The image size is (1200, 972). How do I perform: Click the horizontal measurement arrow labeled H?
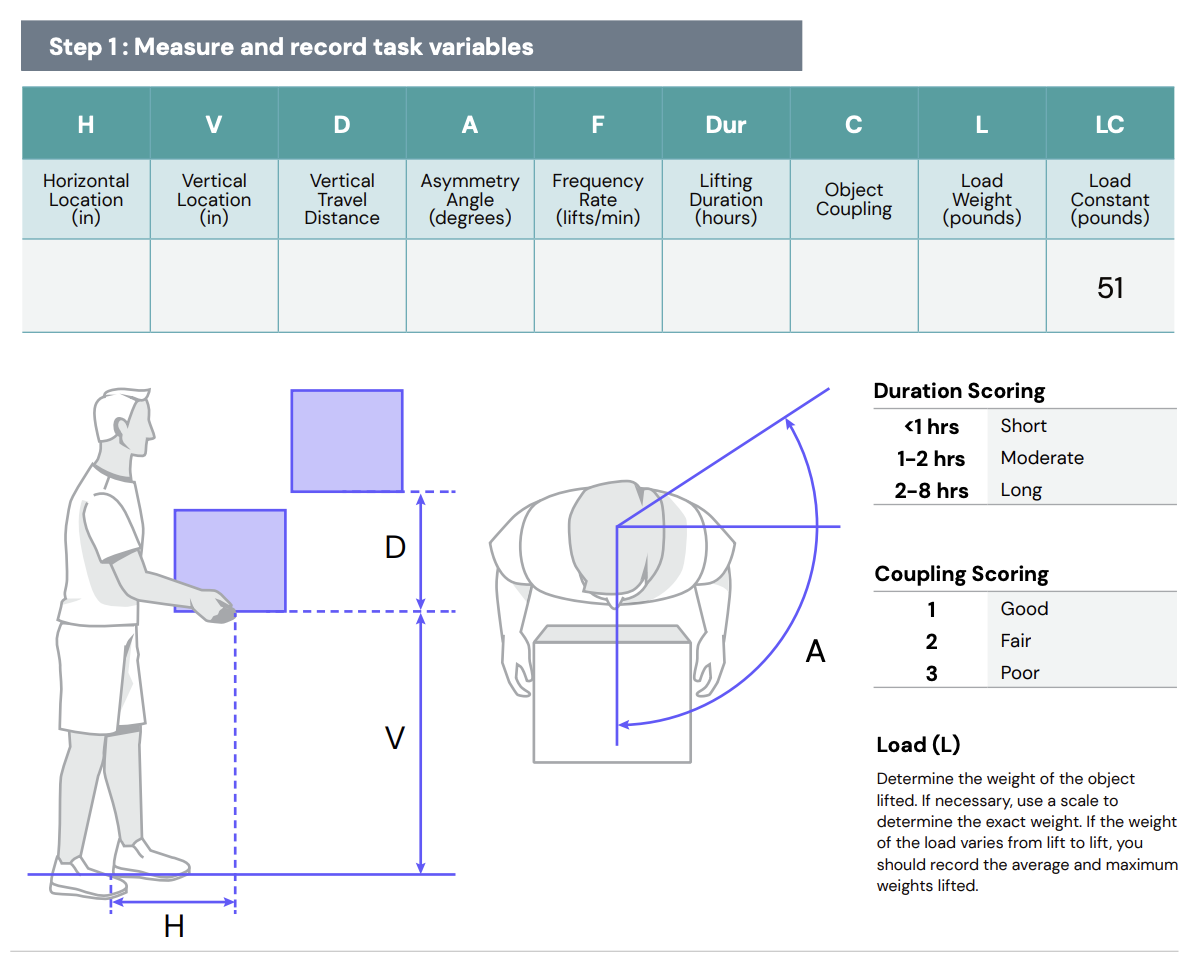click(175, 903)
